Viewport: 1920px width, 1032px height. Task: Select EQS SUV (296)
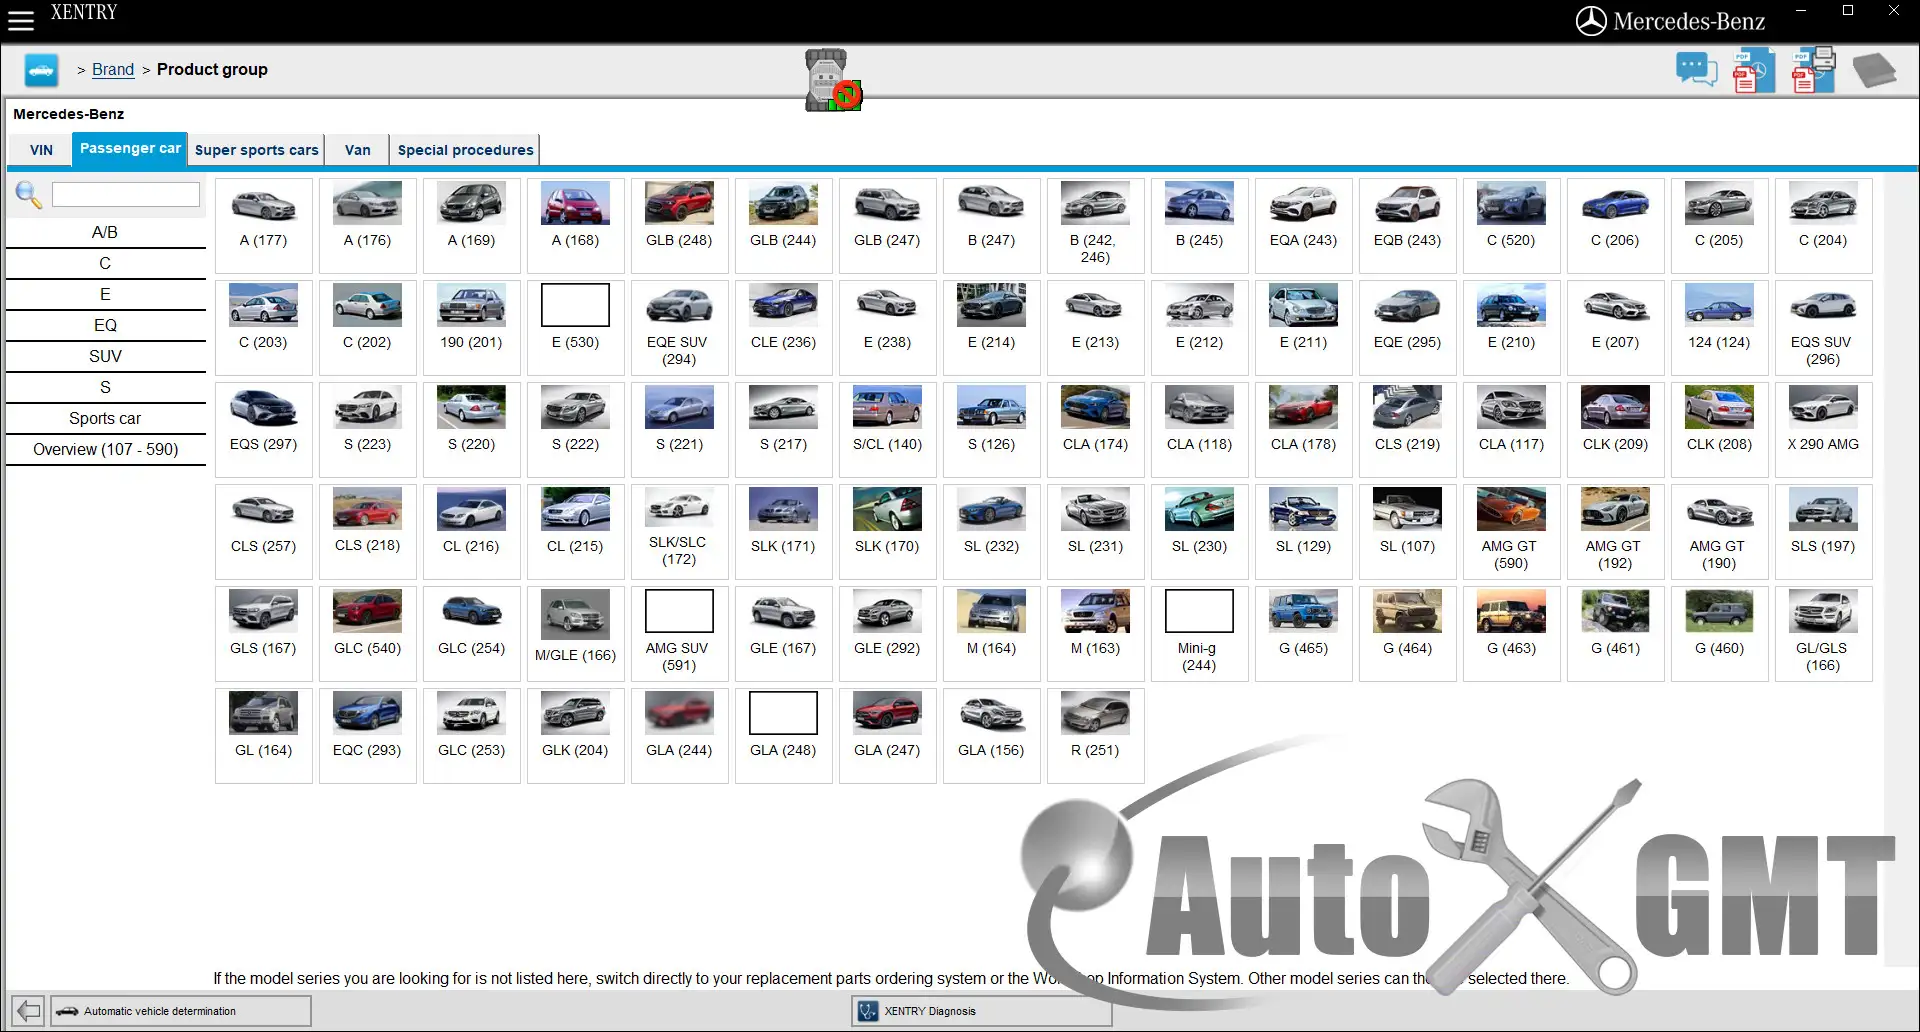tap(1824, 328)
